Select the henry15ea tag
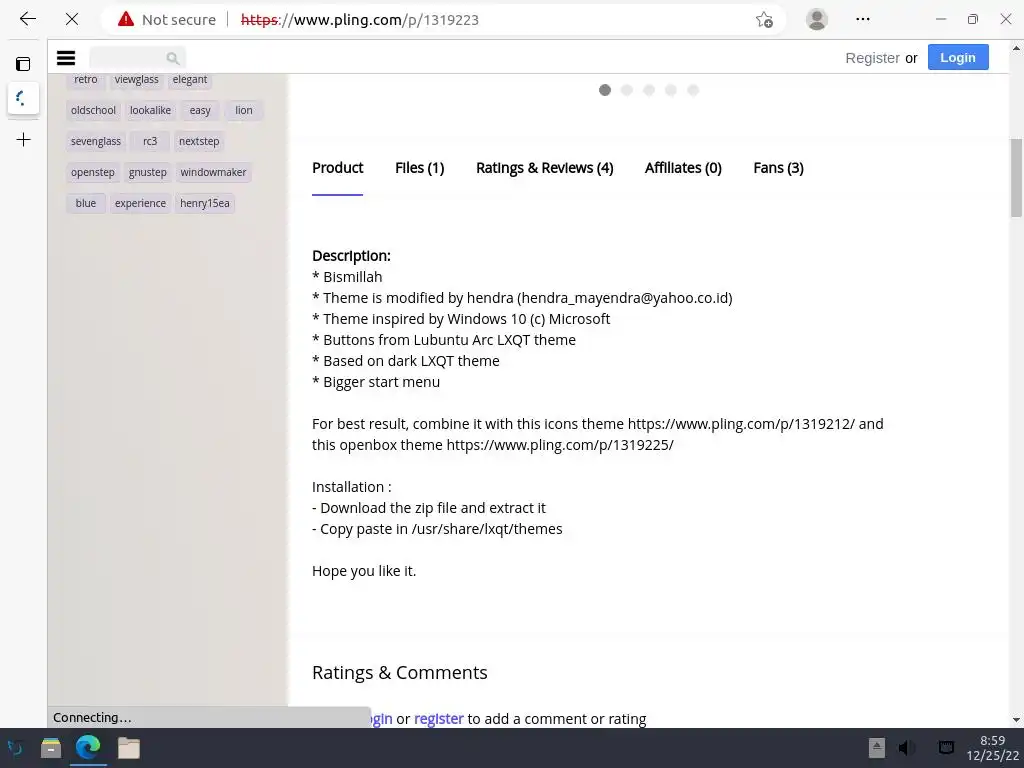The height and width of the screenshot is (768, 1024). click(x=205, y=203)
